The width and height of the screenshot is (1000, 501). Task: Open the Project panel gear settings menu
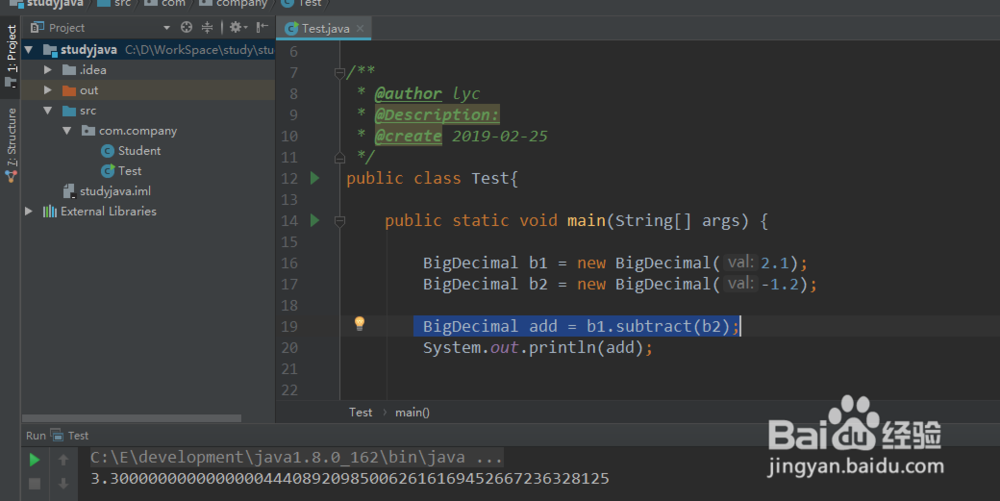[x=237, y=27]
